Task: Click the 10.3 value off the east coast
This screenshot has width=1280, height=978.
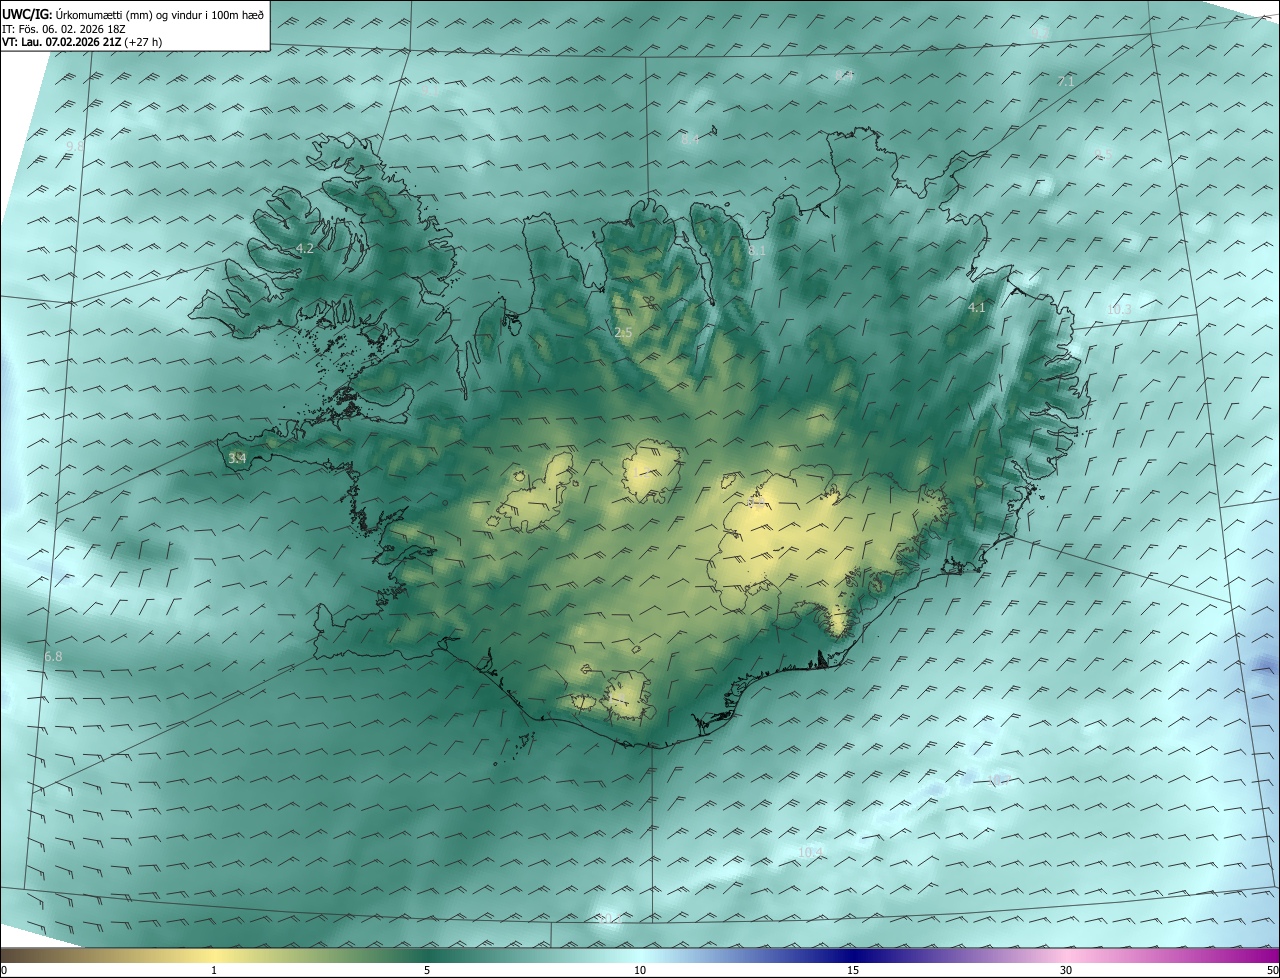Action: click(x=1119, y=310)
